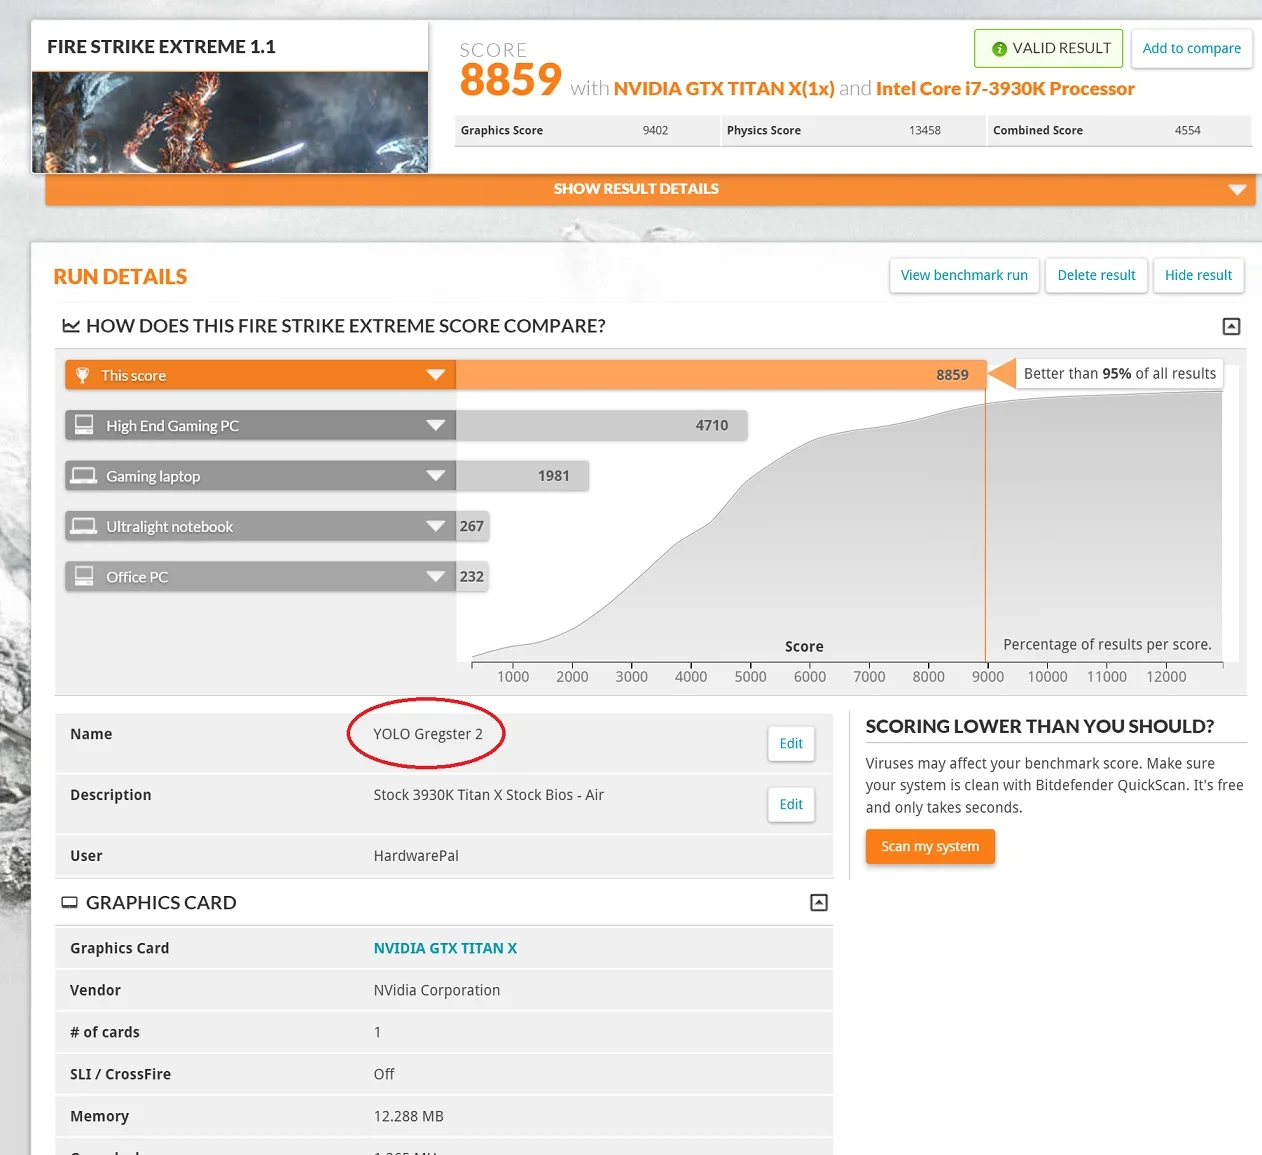This screenshot has width=1262, height=1155.
Task: Edit the Name field value
Action: pos(791,743)
